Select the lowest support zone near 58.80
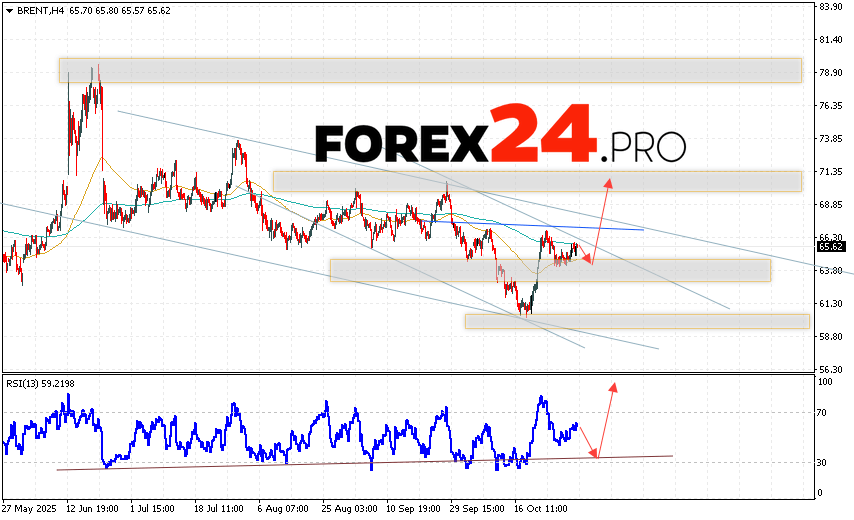854x520 pixels. point(637,321)
